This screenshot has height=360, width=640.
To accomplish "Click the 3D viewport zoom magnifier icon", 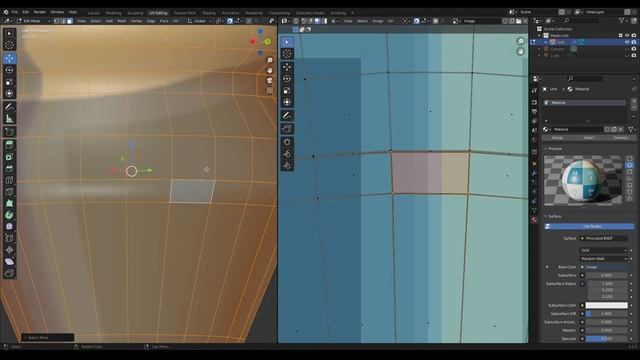I will point(270,60).
